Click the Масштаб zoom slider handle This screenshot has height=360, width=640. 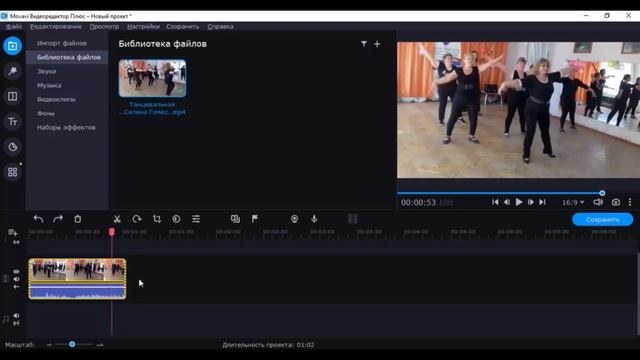[x=72, y=344]
